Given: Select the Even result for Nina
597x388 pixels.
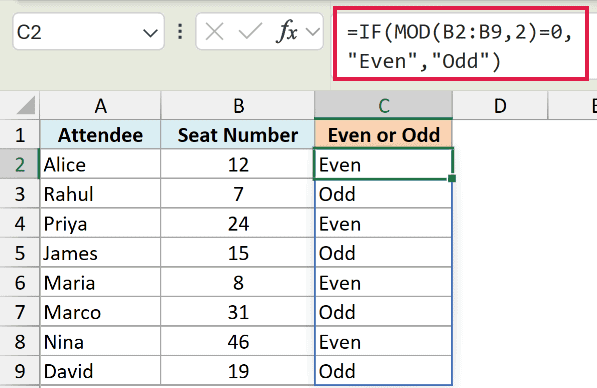Looking at the screenshot, I should tap(383, 342).
